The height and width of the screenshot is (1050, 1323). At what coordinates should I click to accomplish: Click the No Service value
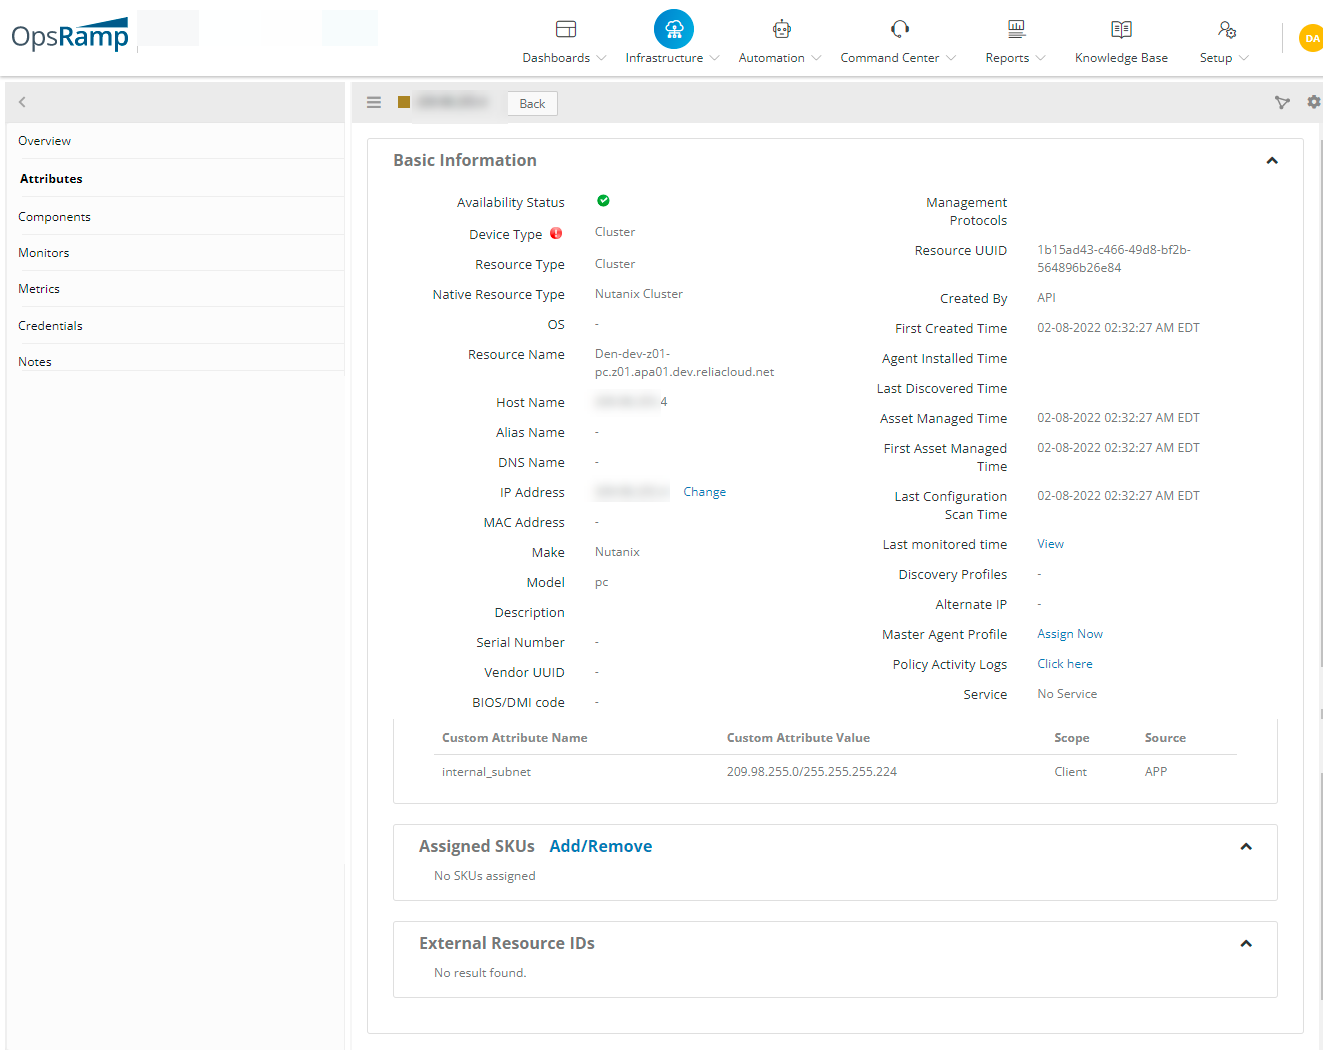click(1067, 694)
